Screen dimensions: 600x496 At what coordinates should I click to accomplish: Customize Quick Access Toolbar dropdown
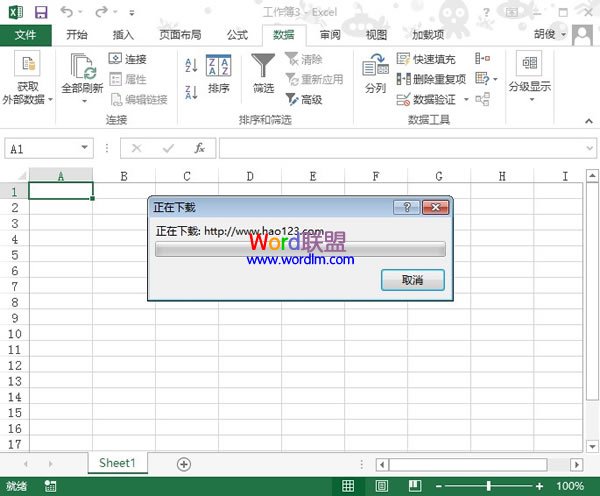(132, 13)
